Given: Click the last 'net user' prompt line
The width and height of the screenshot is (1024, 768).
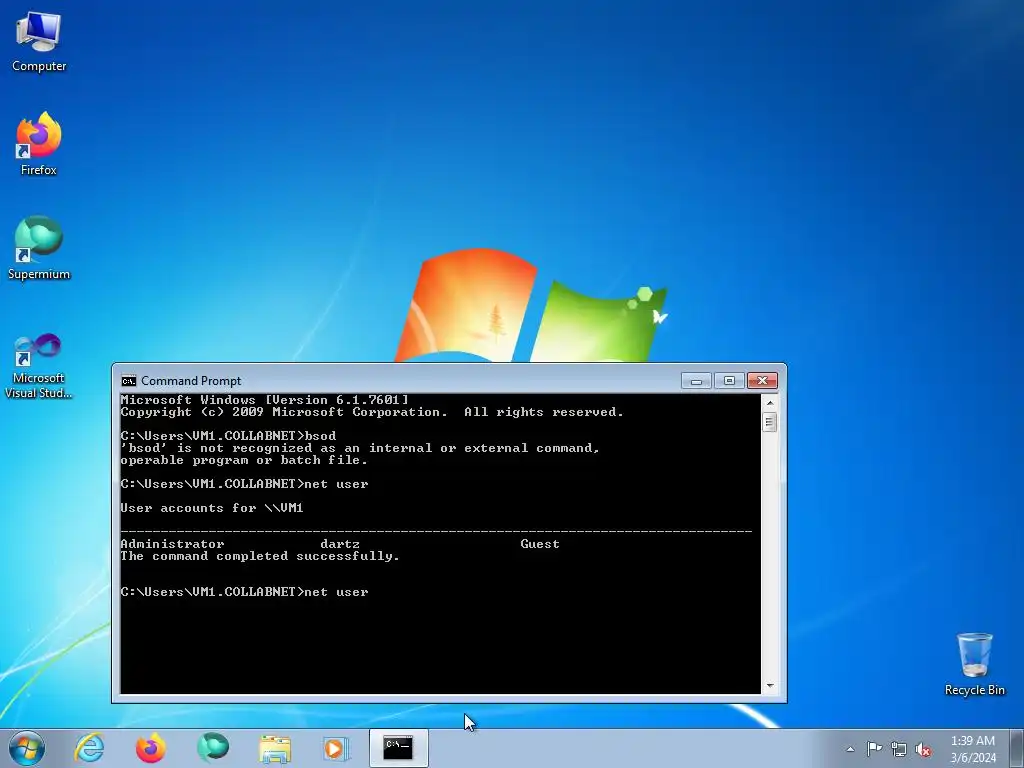Looking at the screenshot, I should tap(245, 592).
